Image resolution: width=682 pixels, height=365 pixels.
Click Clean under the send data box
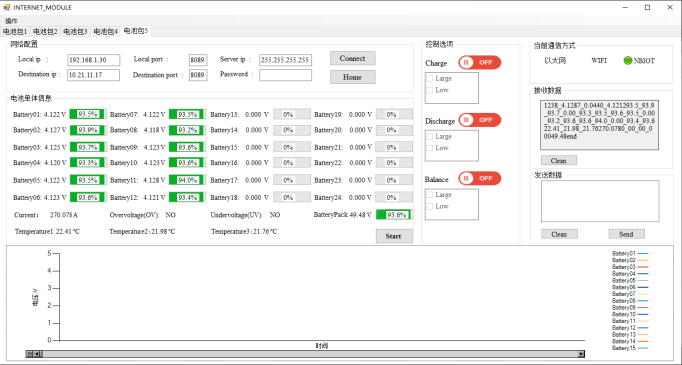click(559, 234)
